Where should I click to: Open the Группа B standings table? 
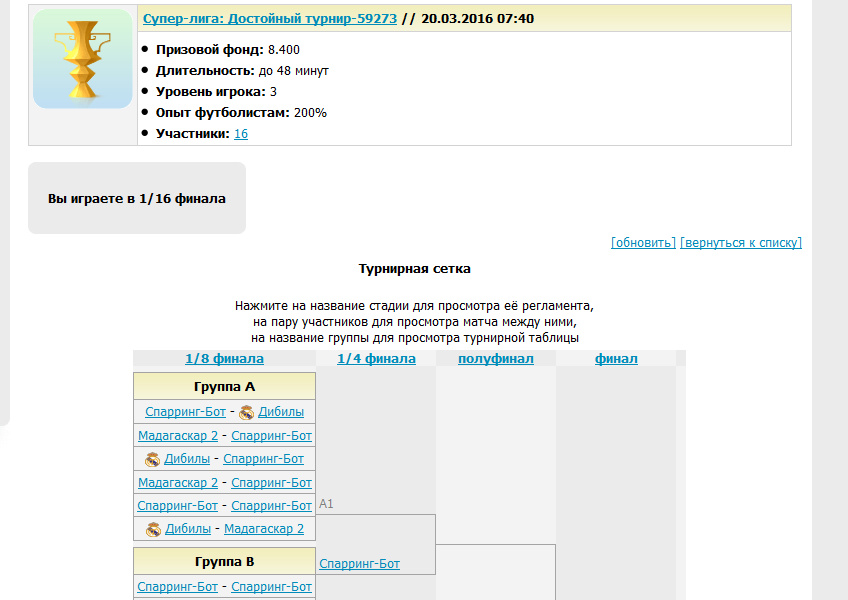[x=224, y=561]
